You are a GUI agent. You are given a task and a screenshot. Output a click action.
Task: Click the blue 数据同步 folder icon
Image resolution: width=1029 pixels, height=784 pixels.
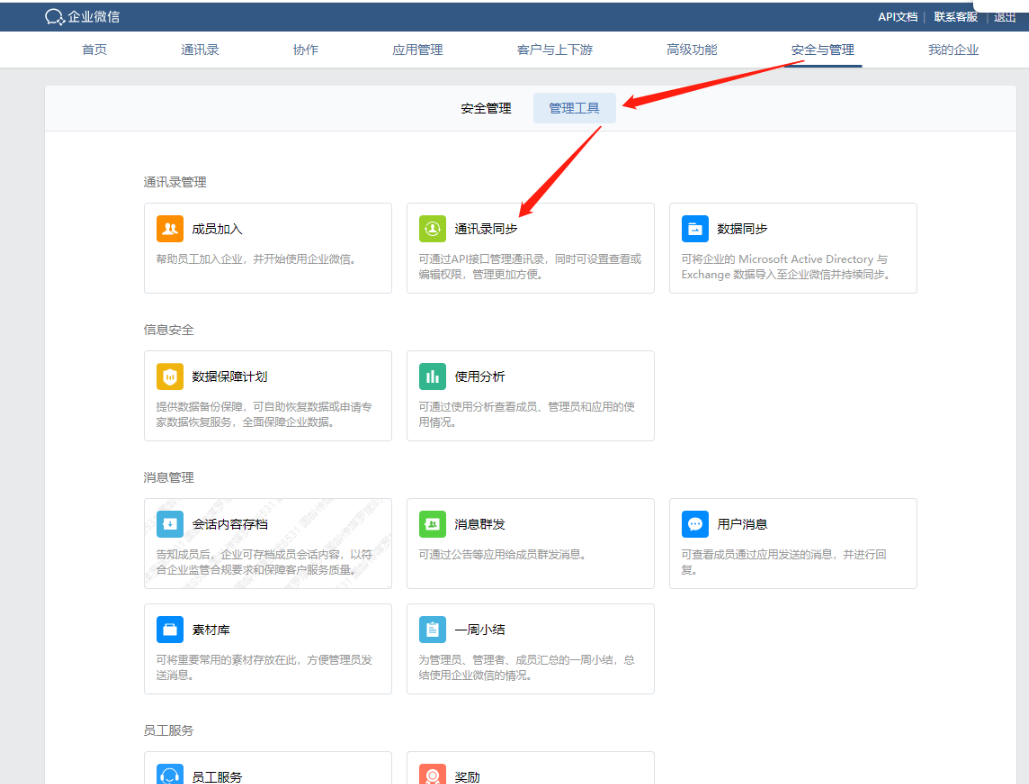695,229
